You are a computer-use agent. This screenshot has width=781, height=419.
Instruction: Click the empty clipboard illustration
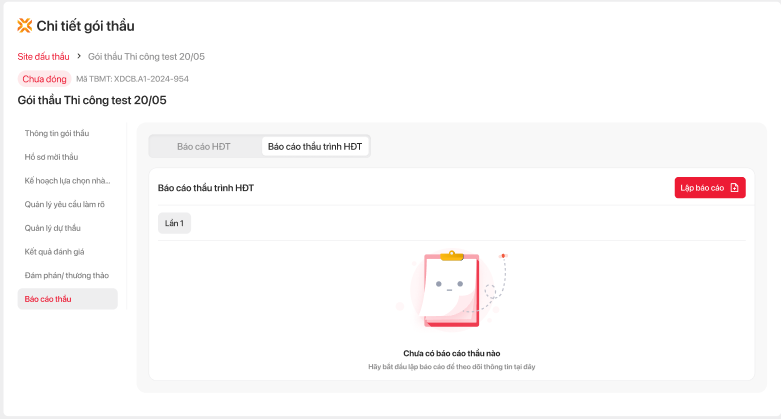[x=449, y=291]
